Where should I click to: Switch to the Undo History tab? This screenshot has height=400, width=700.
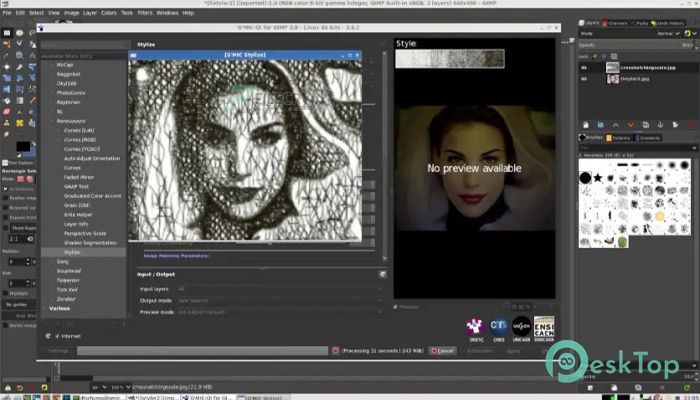tap(668, 23)
